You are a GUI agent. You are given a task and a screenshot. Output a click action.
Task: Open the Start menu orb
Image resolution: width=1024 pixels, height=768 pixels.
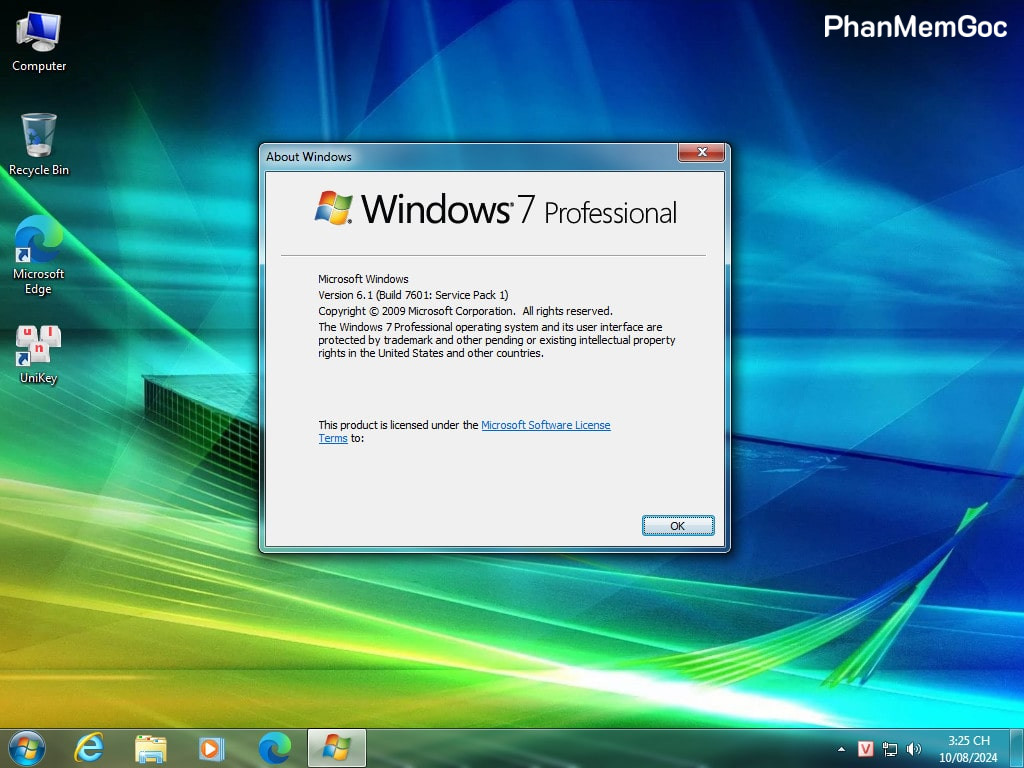(27, 747)
